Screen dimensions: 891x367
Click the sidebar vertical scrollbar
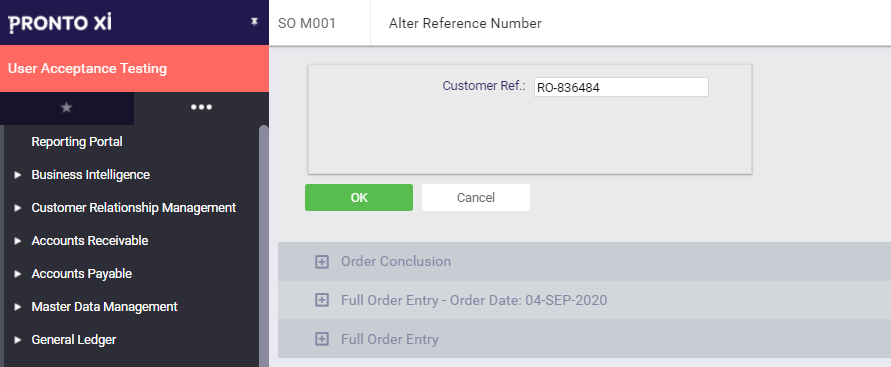pyautogui.click(x=264, y=245)
